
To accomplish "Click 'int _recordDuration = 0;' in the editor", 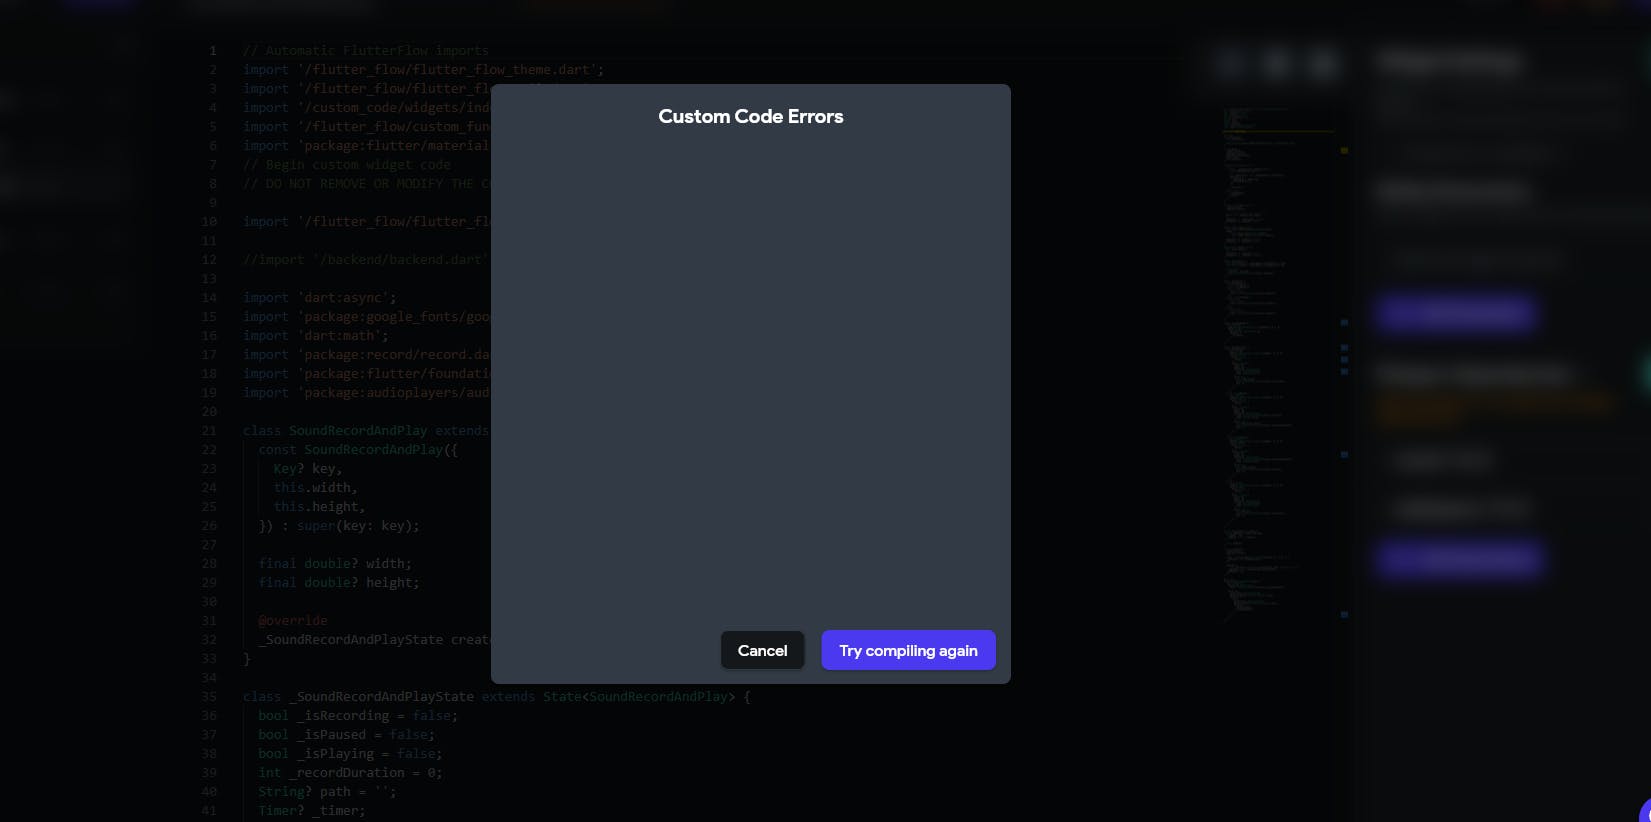I will click(350, 772).
